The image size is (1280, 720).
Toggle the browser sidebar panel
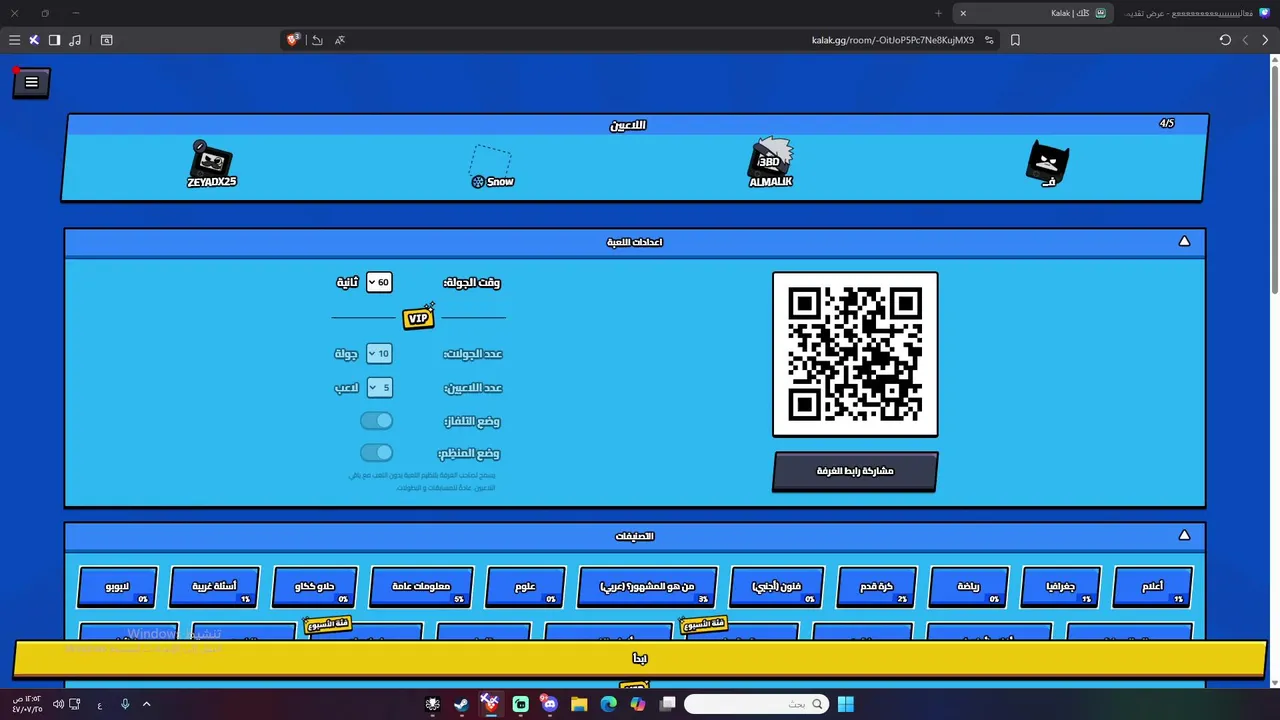54,40
